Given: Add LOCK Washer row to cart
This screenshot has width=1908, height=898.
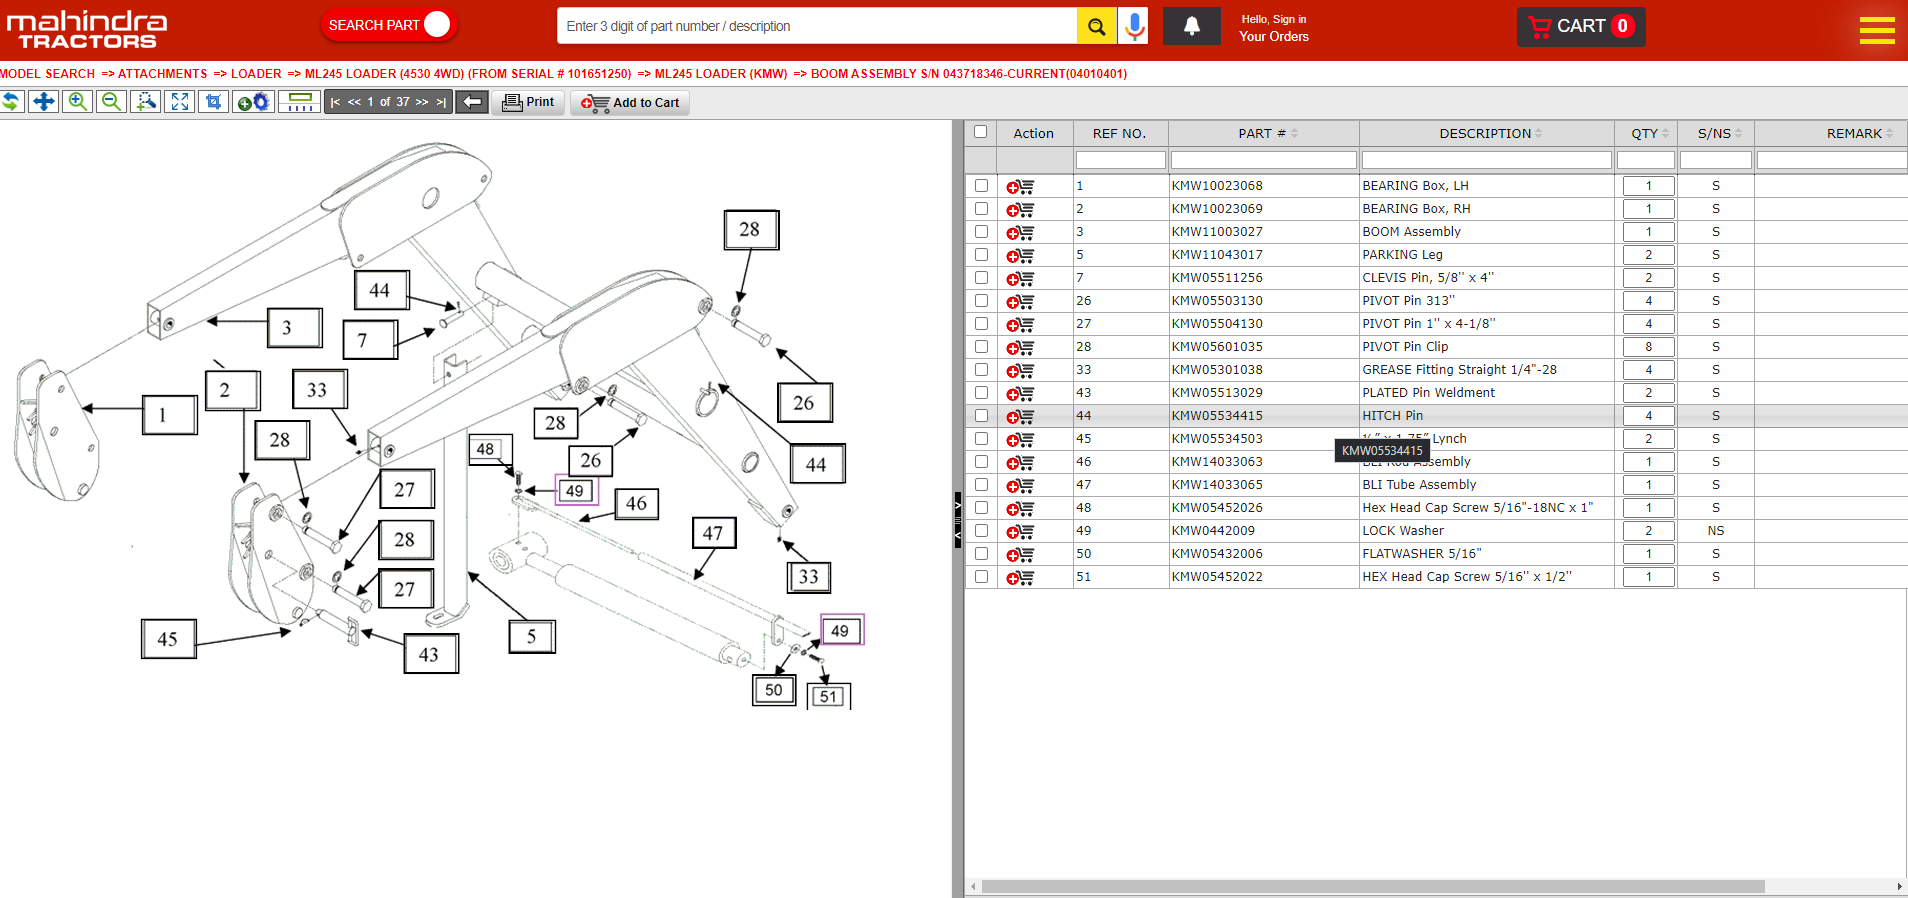Looking at the screenshot, I should click(x=1020, y=532).
